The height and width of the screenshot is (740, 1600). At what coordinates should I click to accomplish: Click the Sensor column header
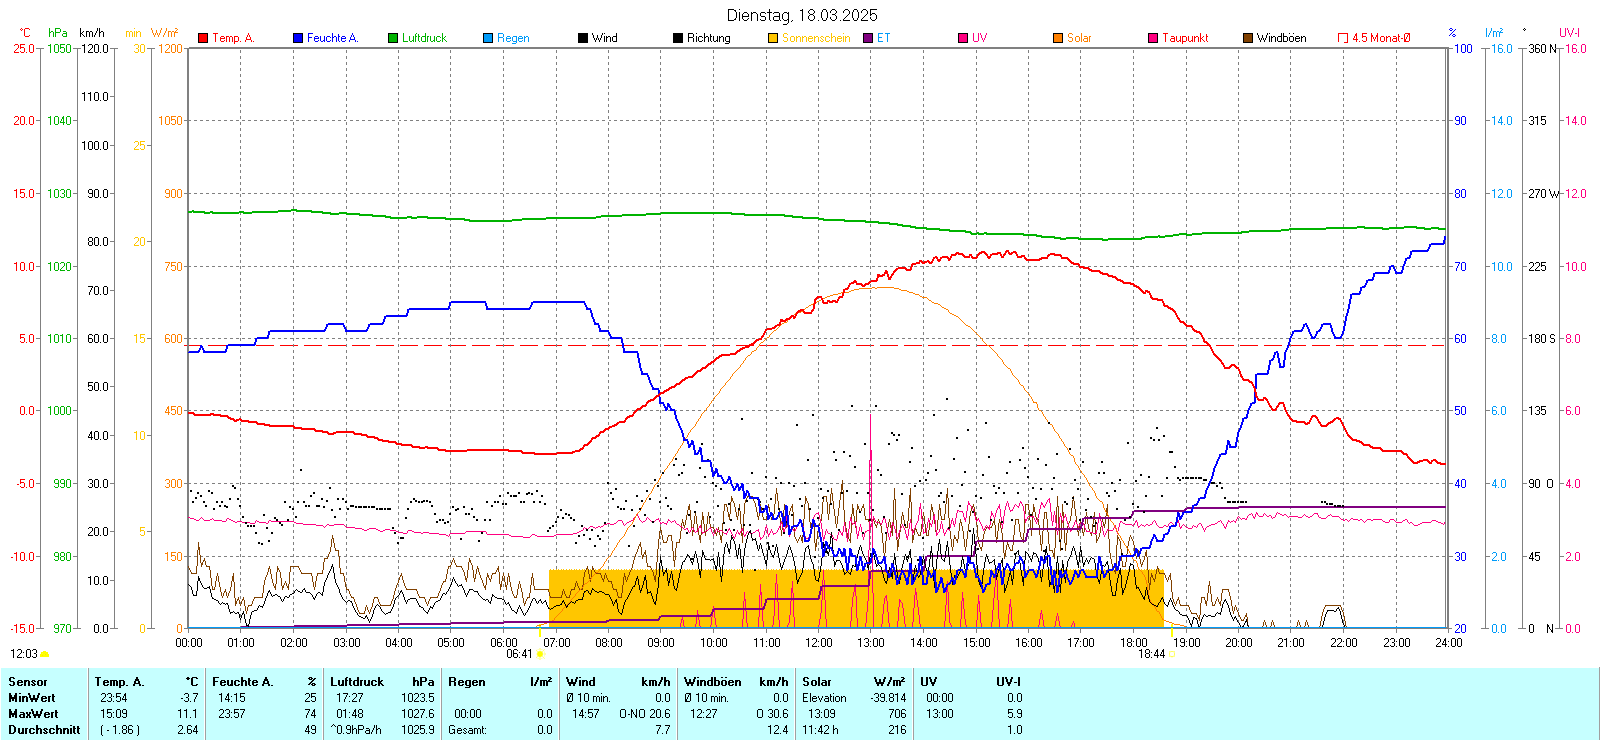coord(28,682)
